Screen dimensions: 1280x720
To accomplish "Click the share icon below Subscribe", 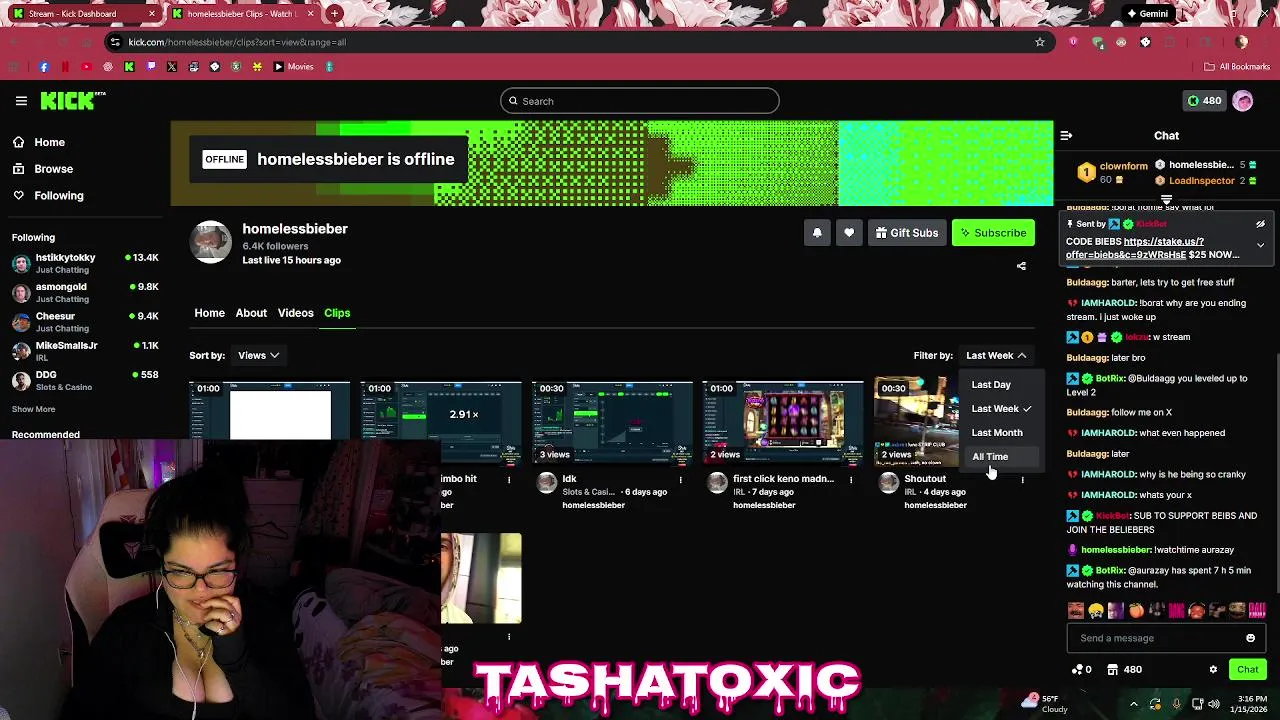I will [1021, 266].
